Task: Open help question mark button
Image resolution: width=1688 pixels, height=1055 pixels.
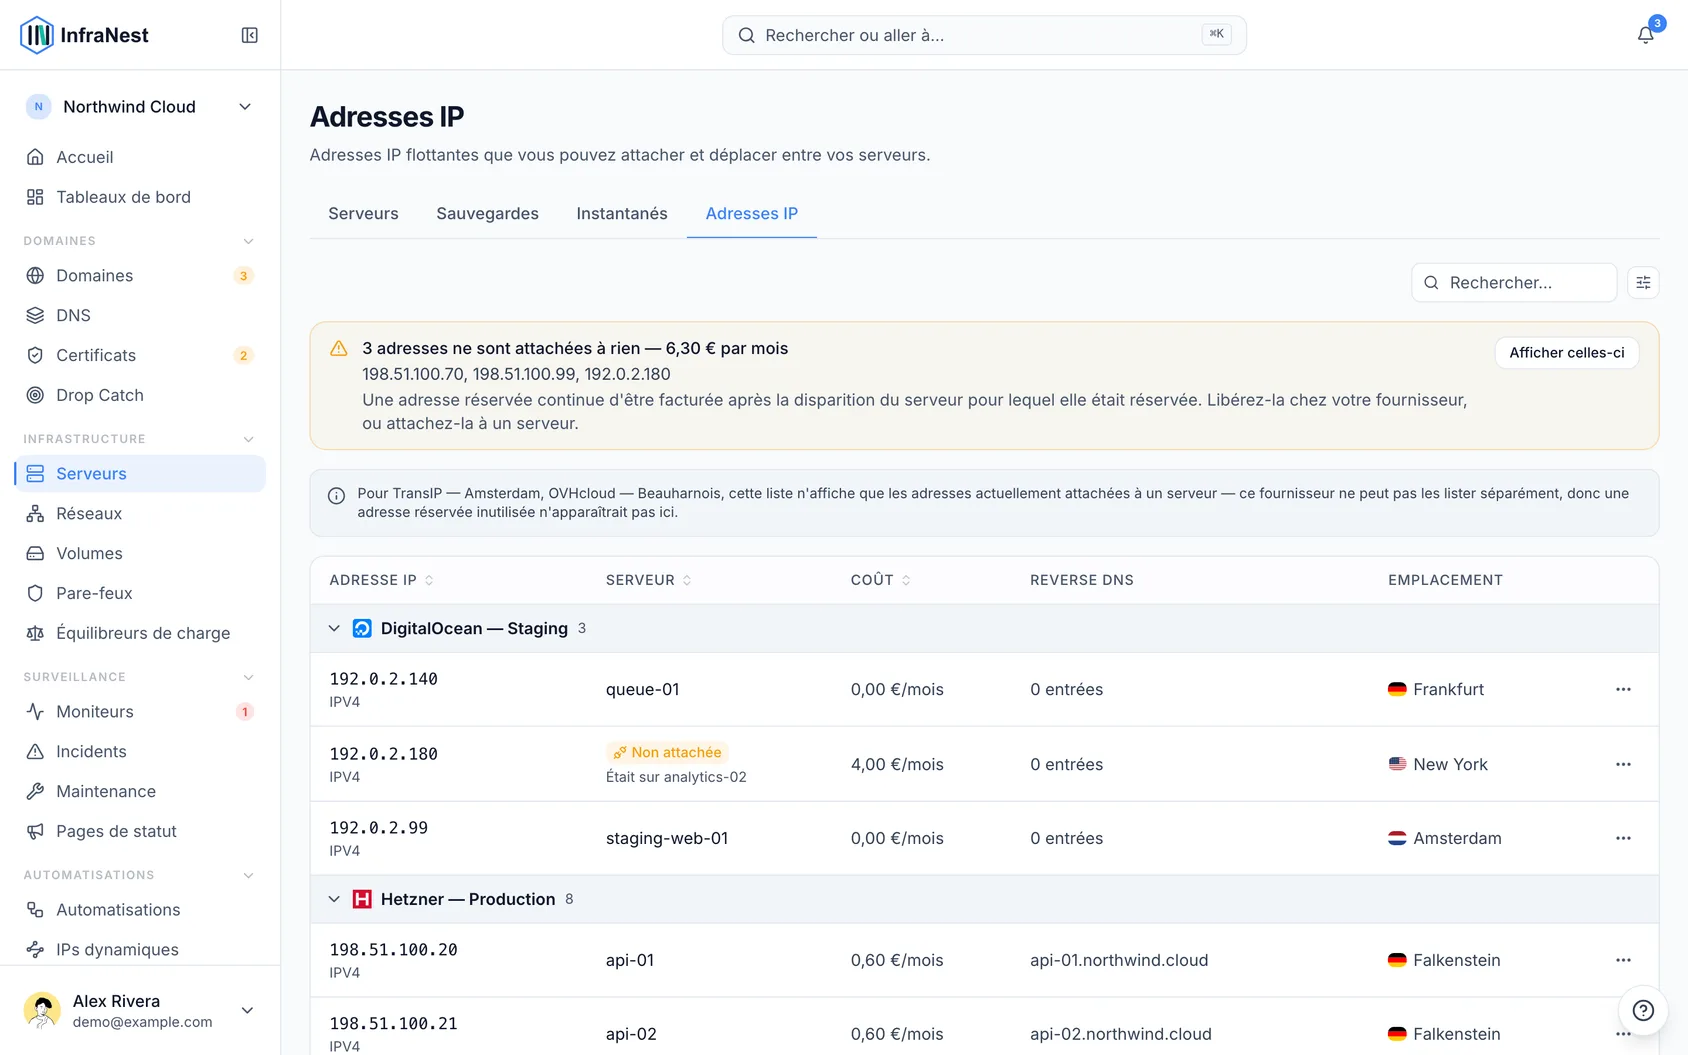Action: point(1643,1010)
